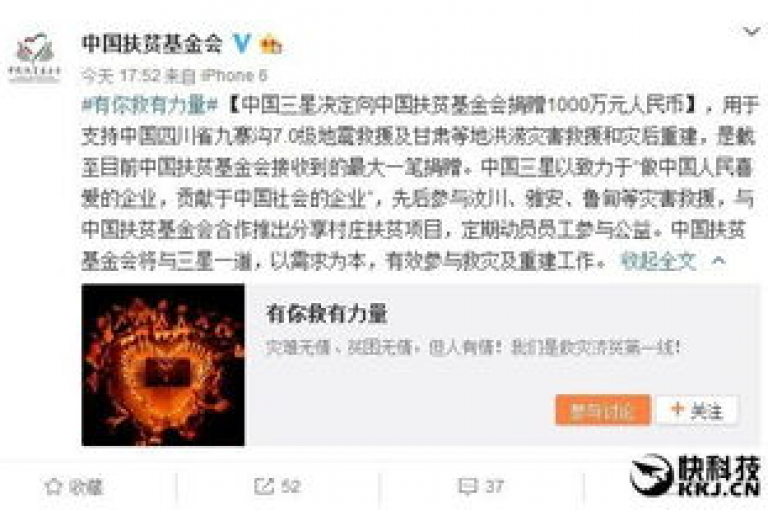The width and height of the screenshot is (768, 510).
Task: Click the blue V verified badge
Action: pyautogui.click(x=241, y=44)
